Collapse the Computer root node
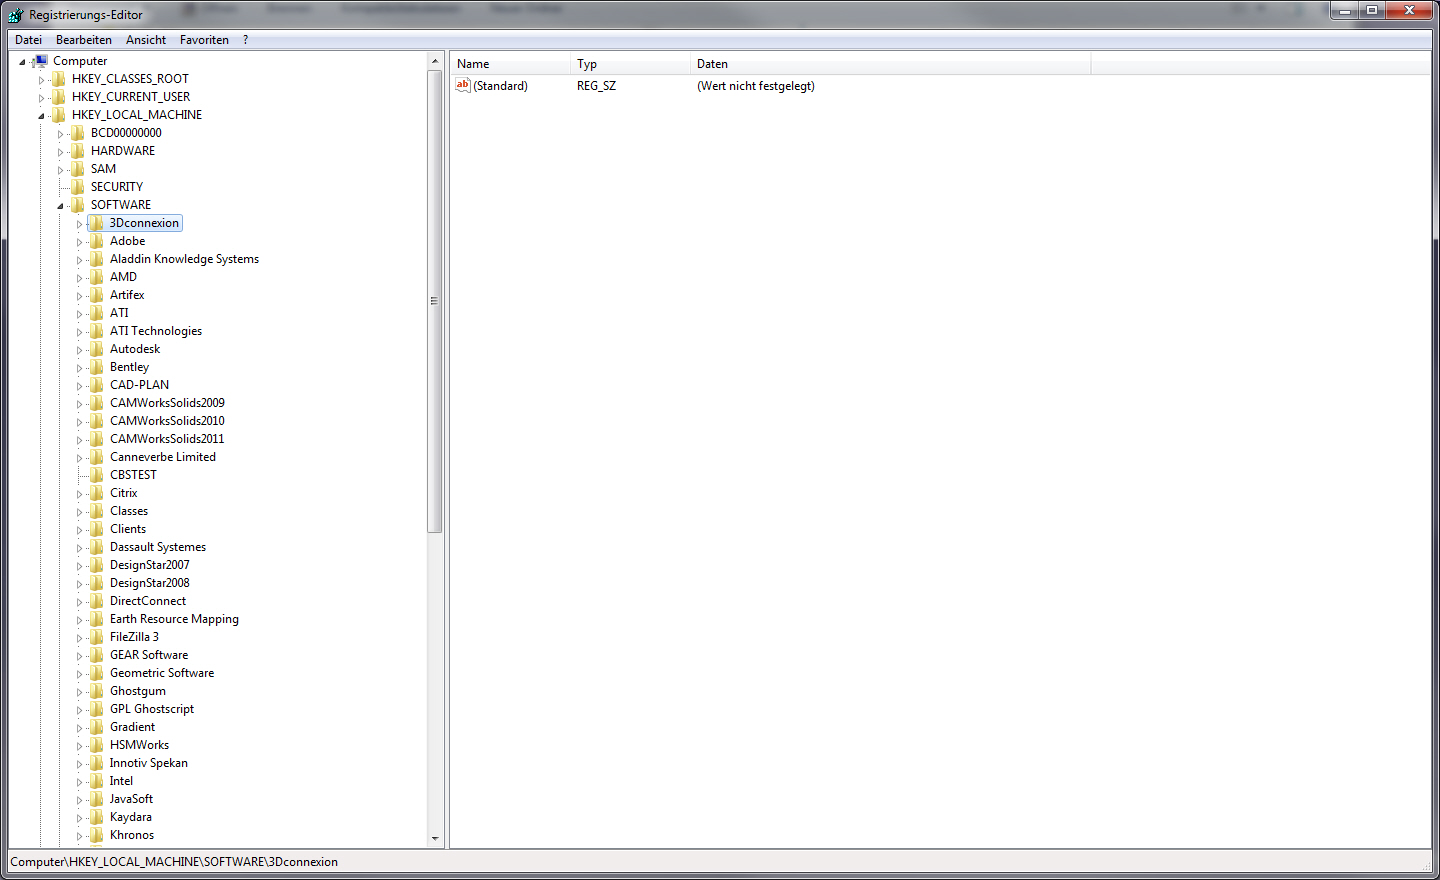The height and width of the screenshot is (880, 1440). click(22, 62)
